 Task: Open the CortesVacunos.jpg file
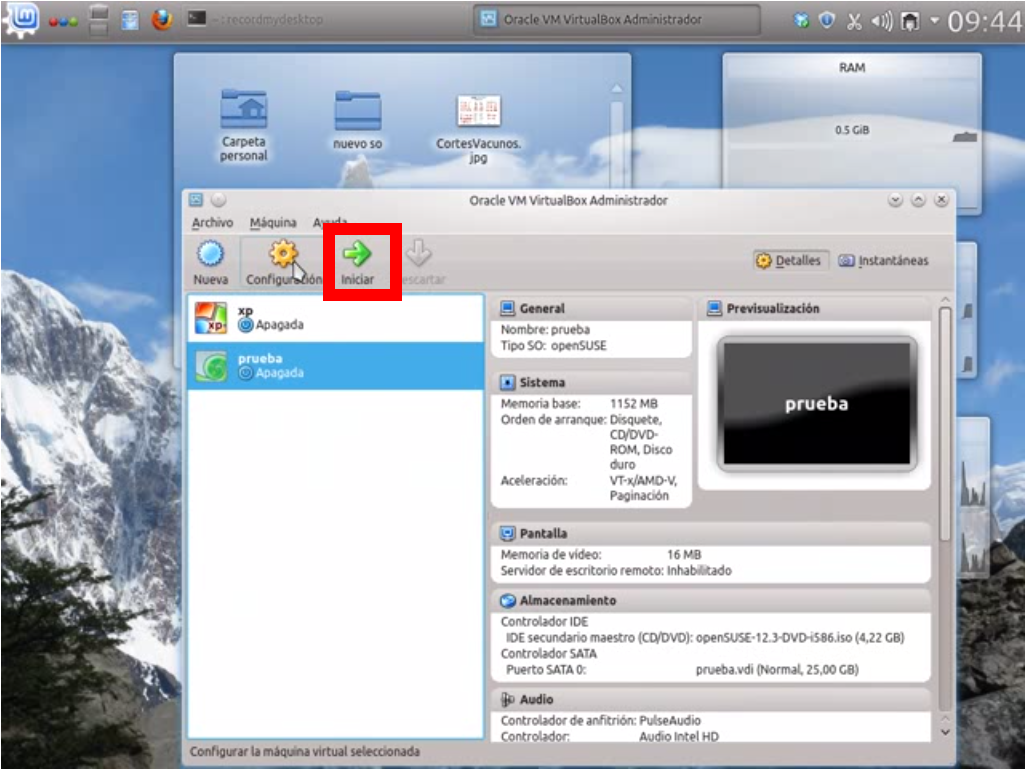[x=478, y=128]
